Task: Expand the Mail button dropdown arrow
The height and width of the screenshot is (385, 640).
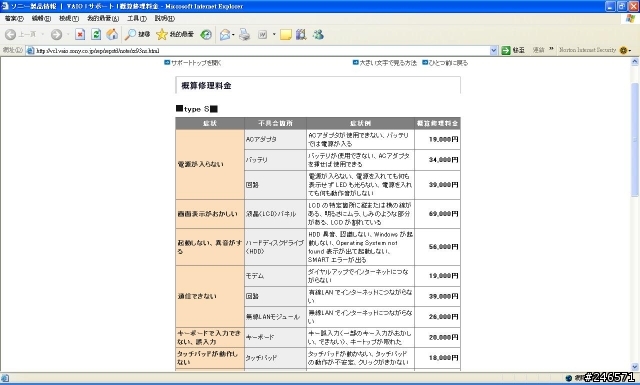Action: pos(233,35)
